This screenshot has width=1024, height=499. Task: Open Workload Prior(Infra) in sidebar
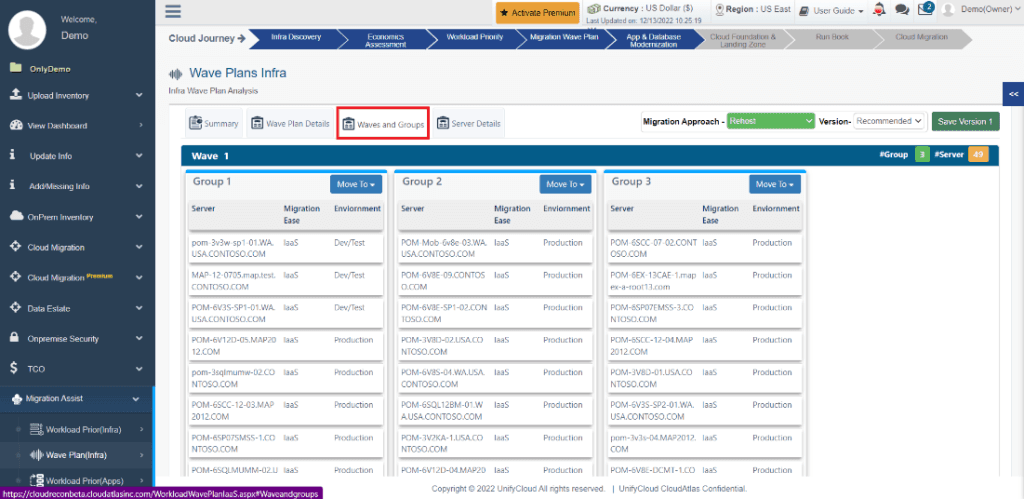[85, 429]
